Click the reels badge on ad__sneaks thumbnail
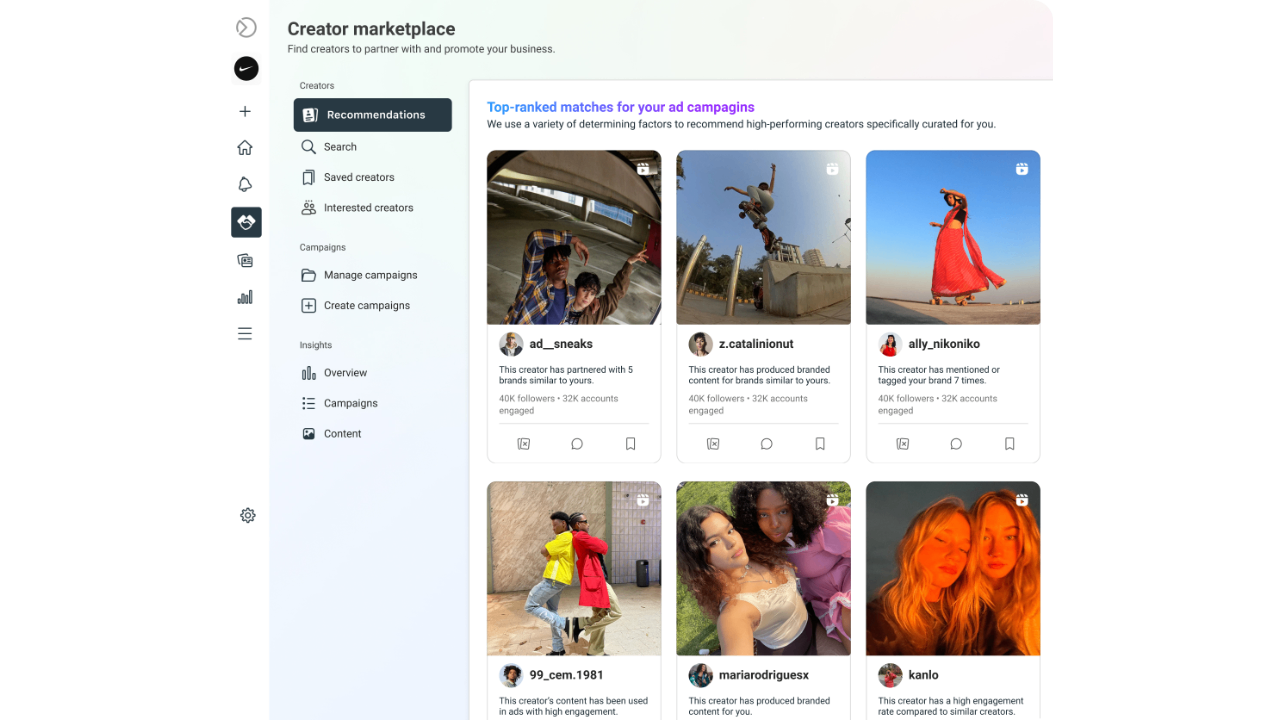The height and width of the screenshot is (720, 1280). (643, 169)
